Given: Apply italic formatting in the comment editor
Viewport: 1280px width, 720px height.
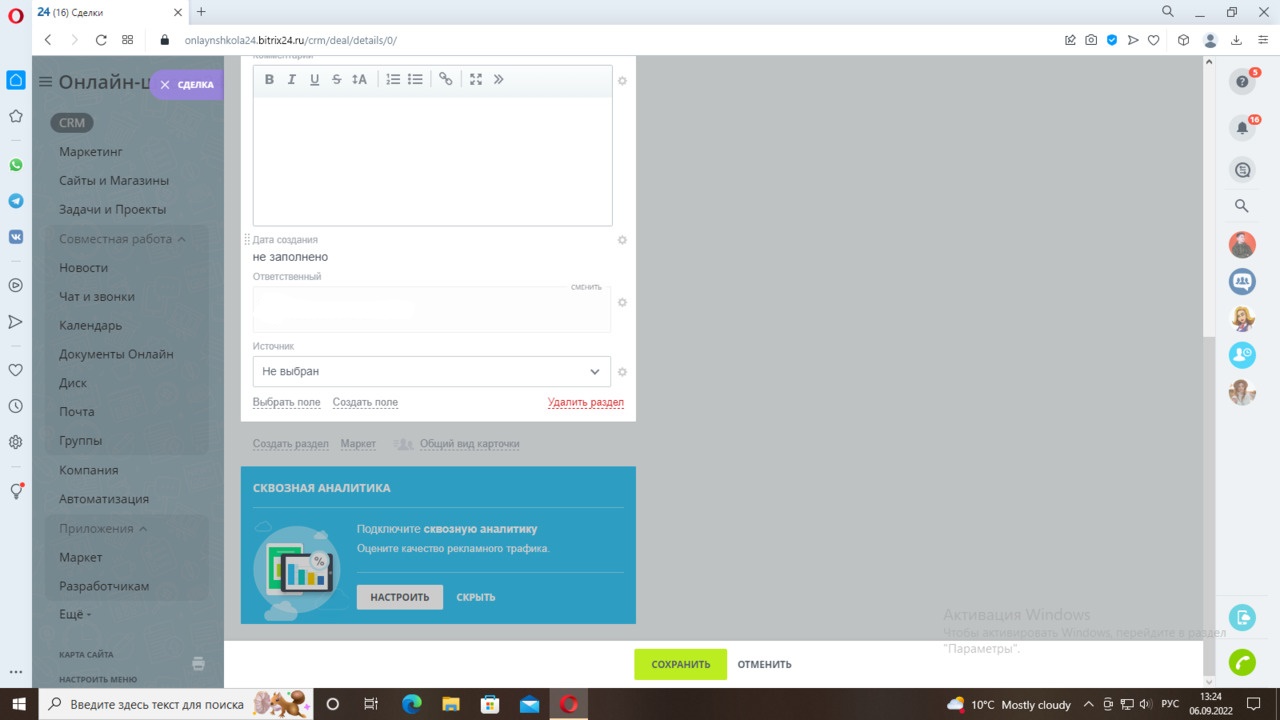Looking at the screenshot, I should click(292, 80).
